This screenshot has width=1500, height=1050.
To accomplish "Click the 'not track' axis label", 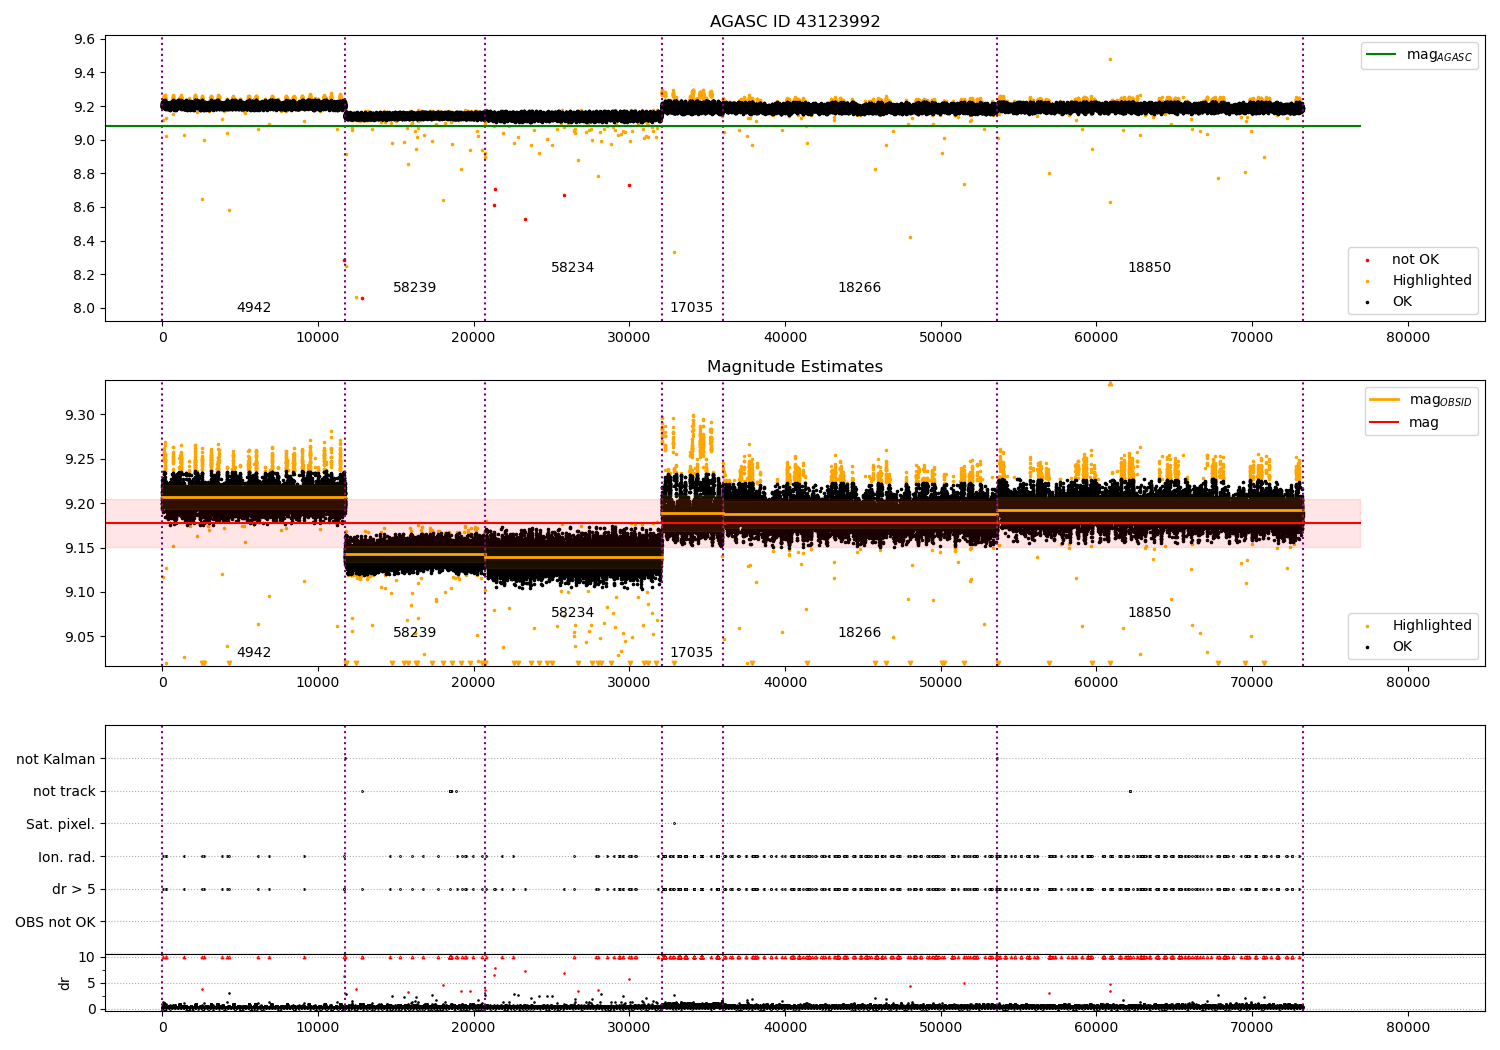I will (x=64, y=792).
